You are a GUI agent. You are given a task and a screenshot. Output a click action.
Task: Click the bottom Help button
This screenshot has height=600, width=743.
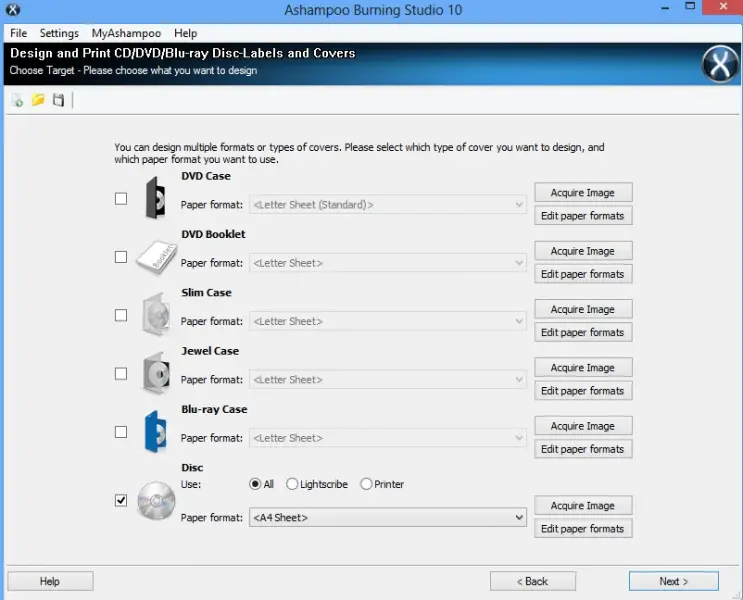[50, 581]
